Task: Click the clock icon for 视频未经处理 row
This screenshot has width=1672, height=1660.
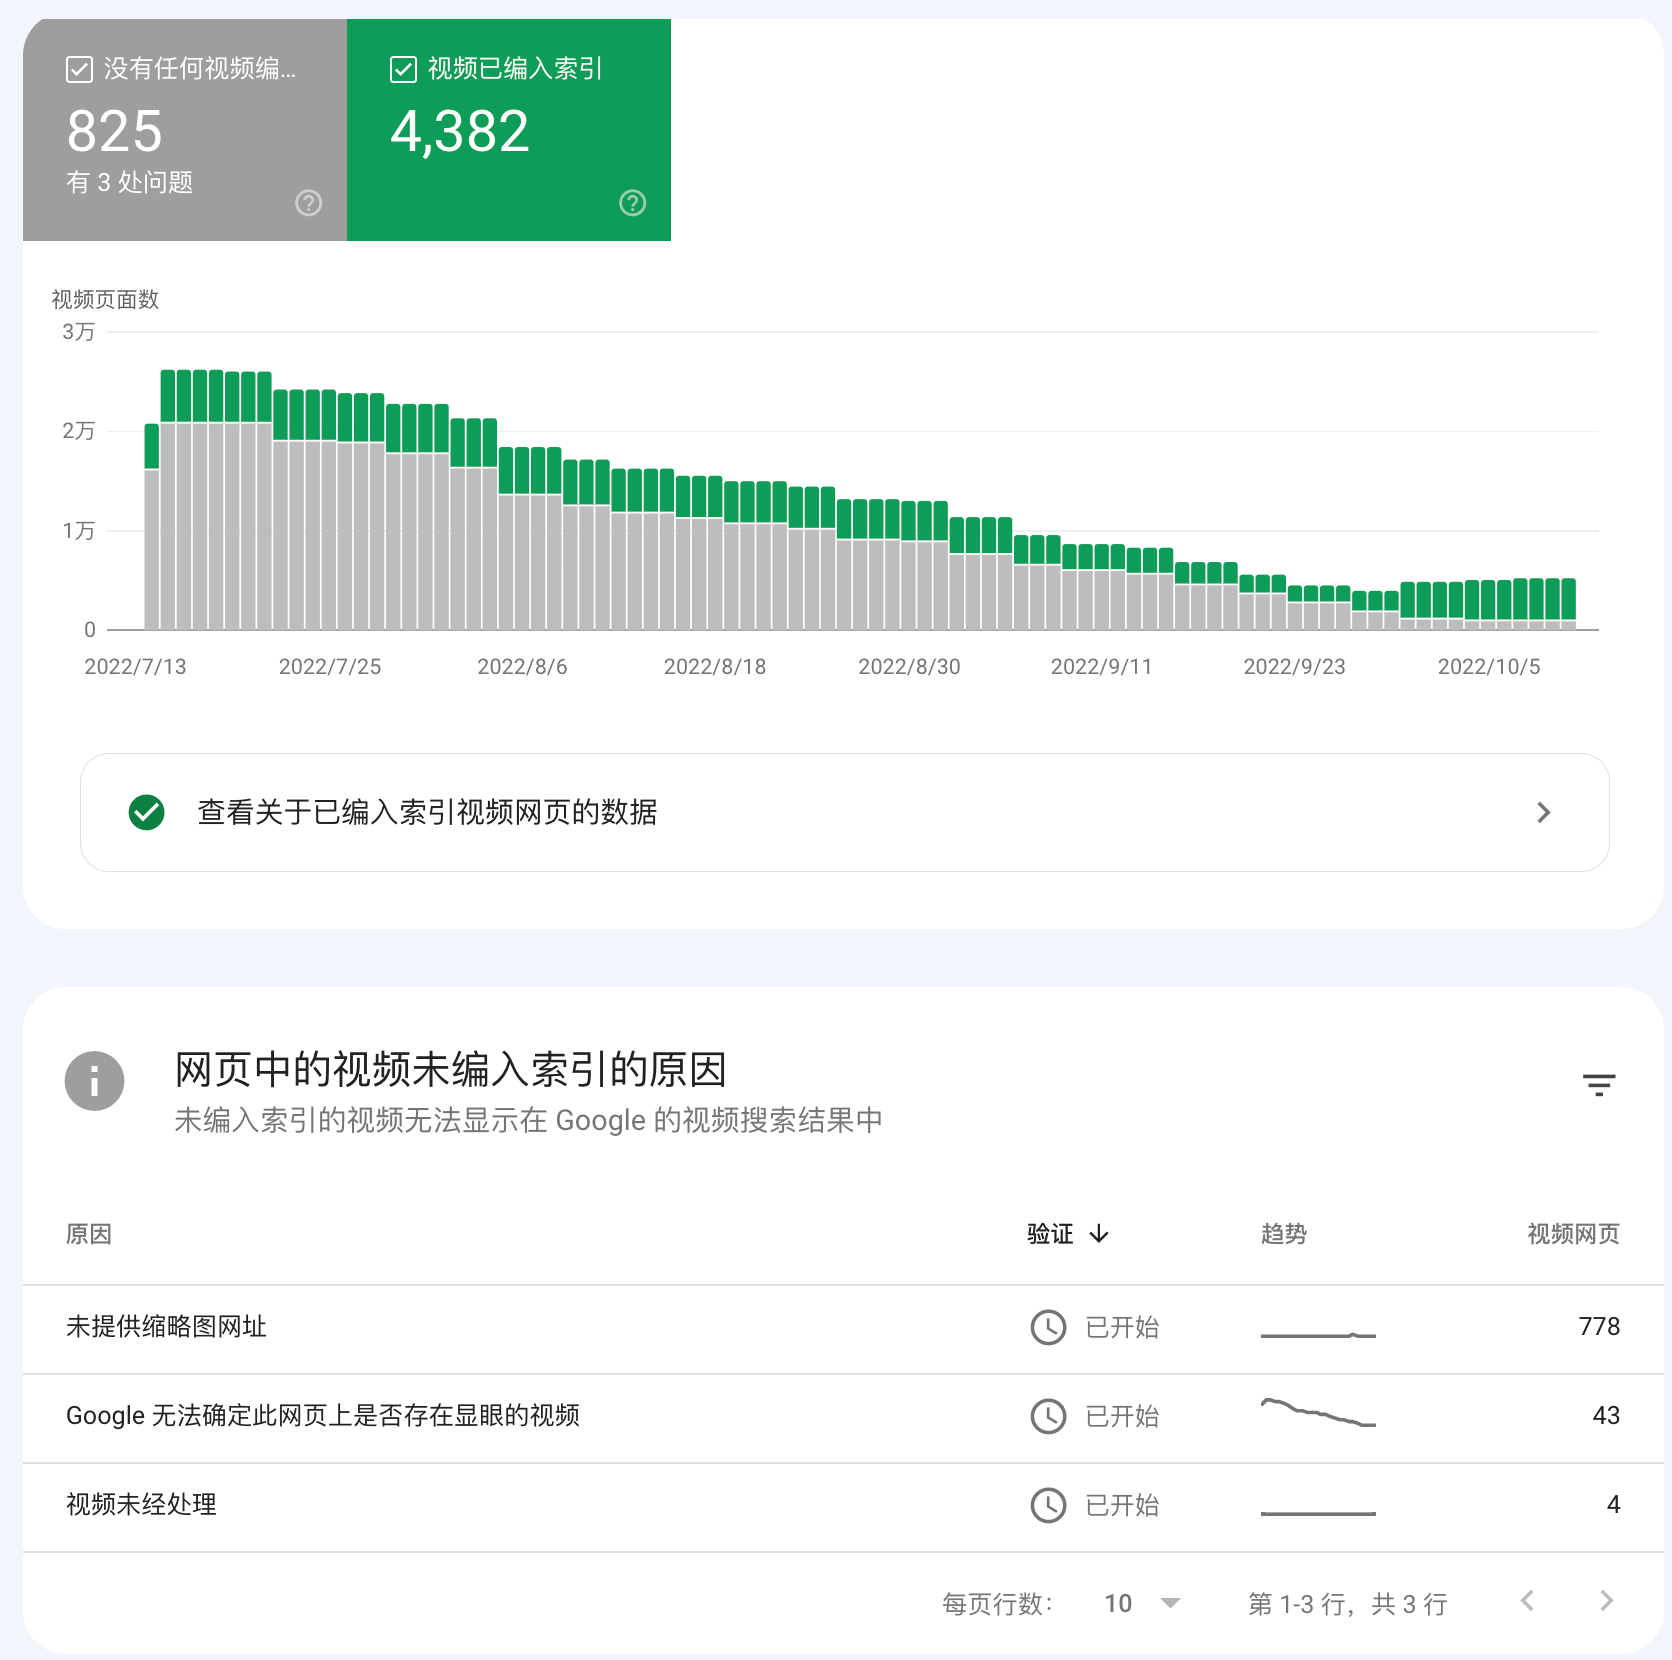Action: [x=1047, y=1505]
